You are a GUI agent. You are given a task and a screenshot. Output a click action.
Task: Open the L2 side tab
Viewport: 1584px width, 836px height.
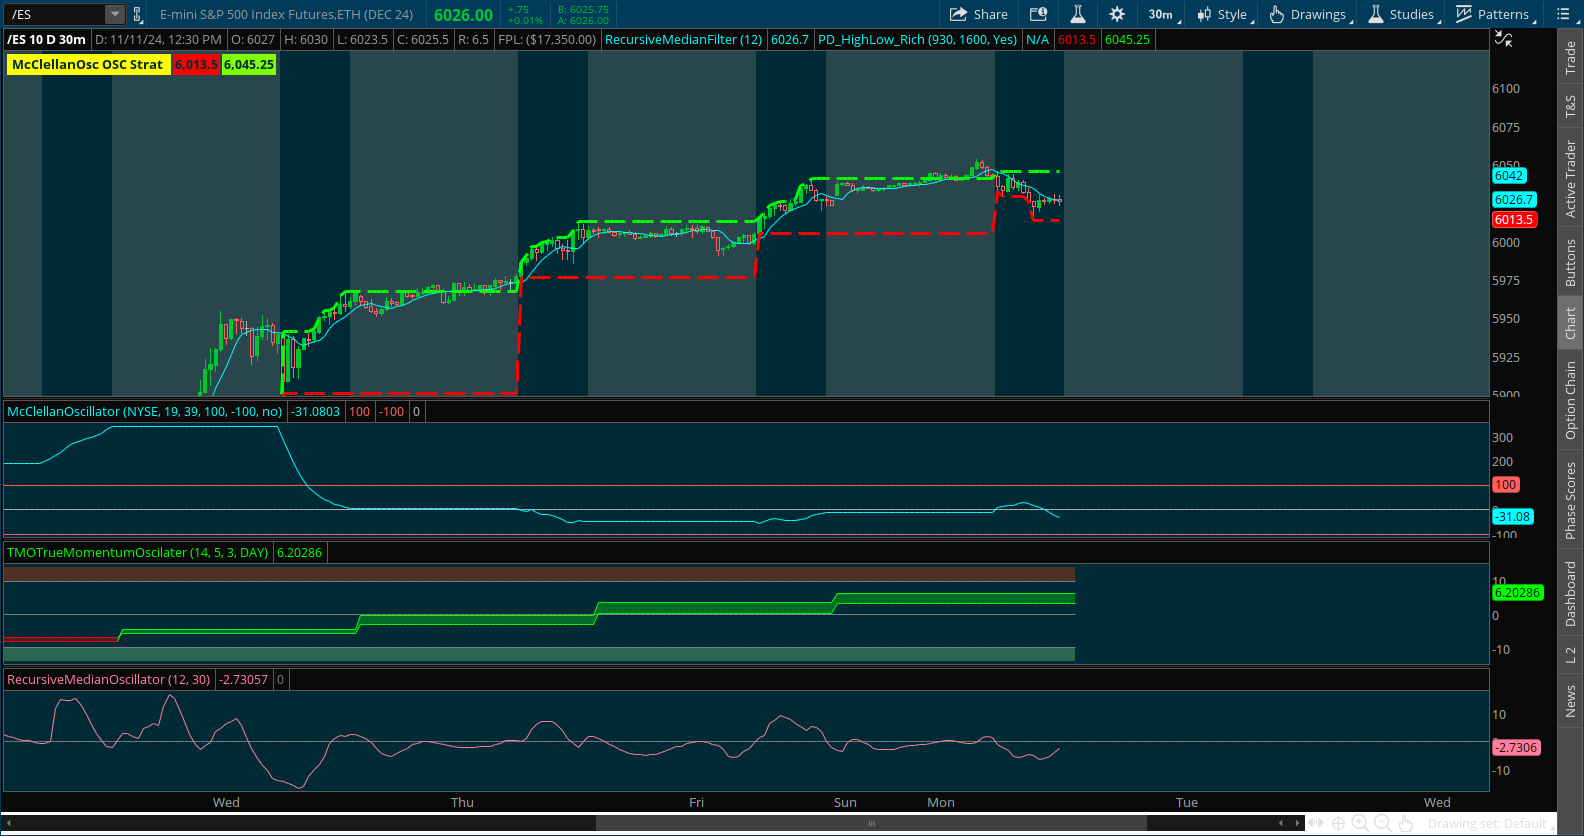point(1570,655)
